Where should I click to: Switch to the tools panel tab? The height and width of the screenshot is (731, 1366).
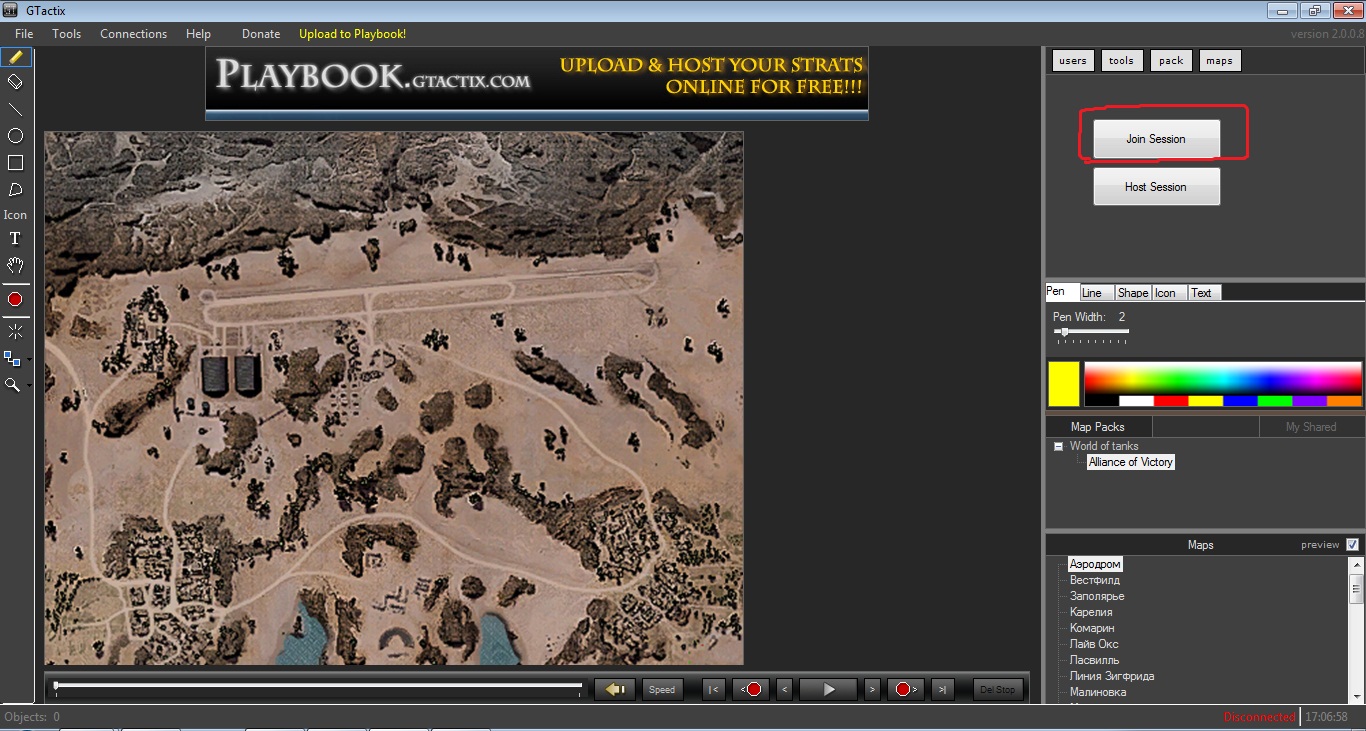click(1122, 61)
